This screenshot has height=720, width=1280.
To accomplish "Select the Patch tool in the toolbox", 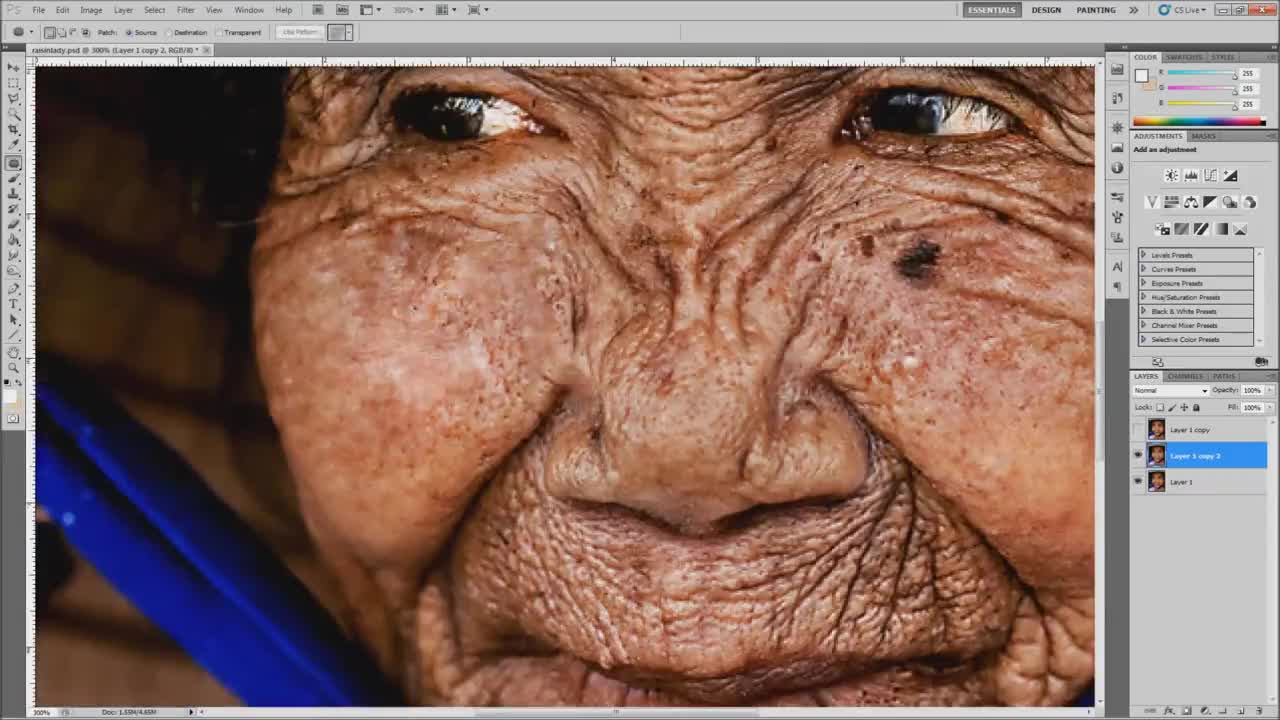I will (x=14, y=162).
